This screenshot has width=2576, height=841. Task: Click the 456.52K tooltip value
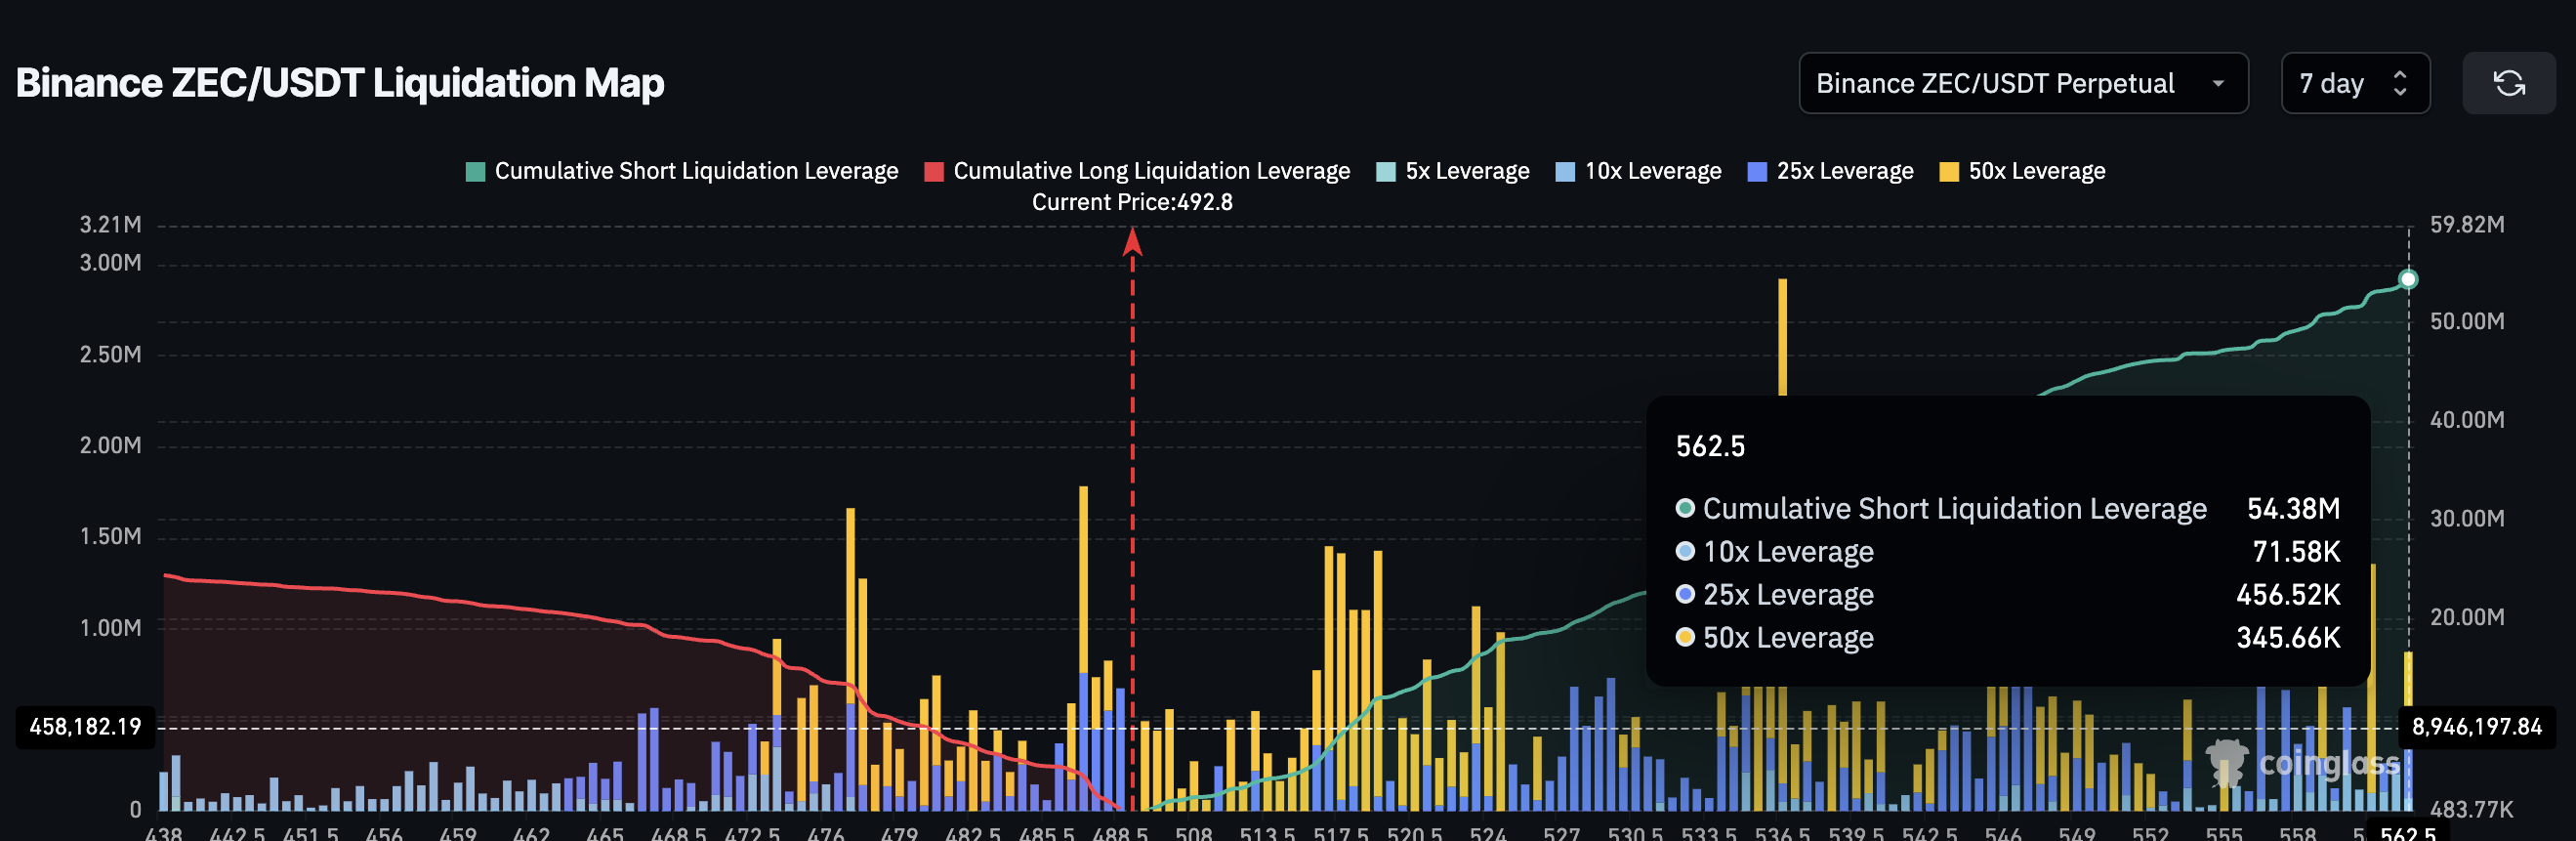[2288, 595]
